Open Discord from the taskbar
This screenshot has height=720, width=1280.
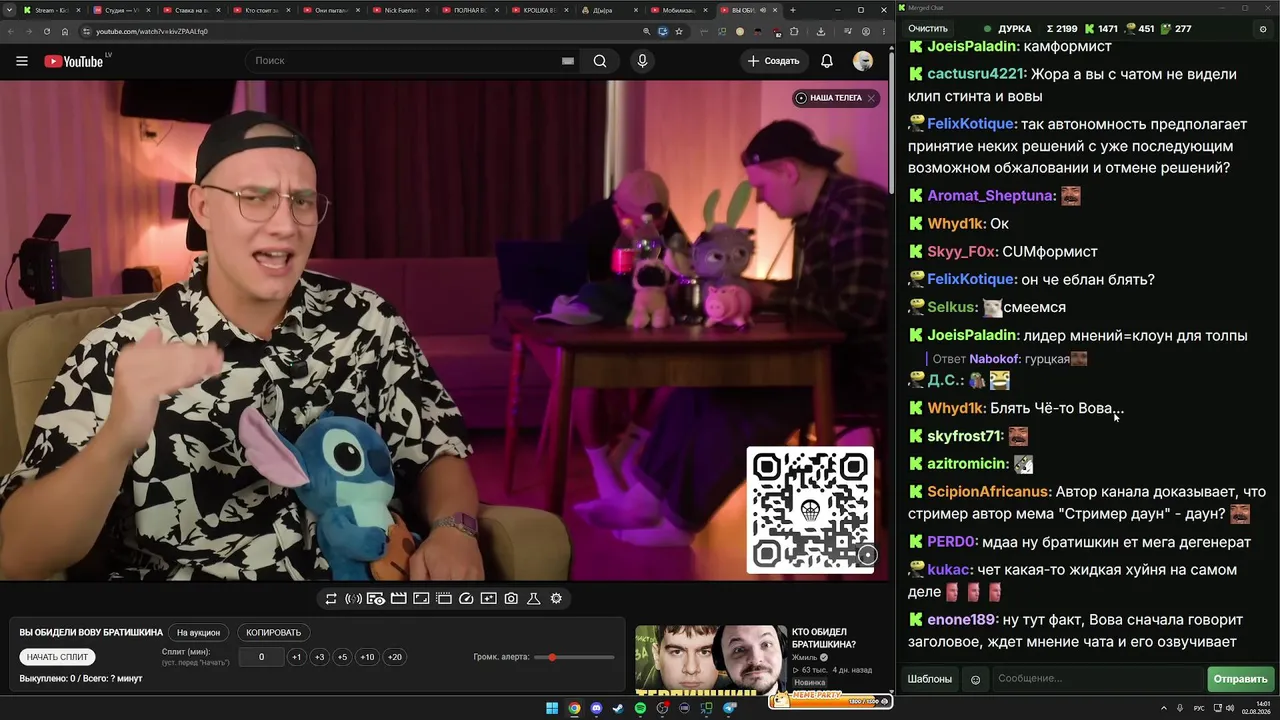point(596,709)
